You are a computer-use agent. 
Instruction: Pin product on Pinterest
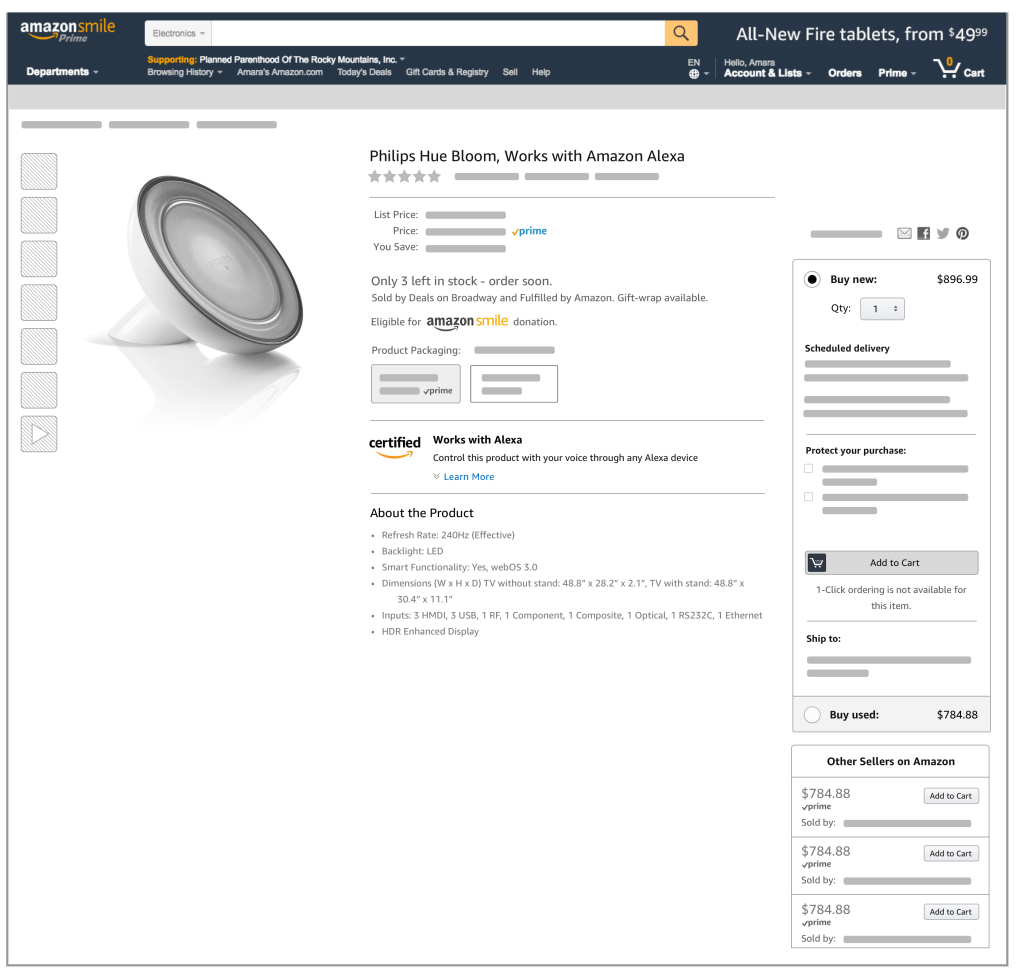pos(962,233)
